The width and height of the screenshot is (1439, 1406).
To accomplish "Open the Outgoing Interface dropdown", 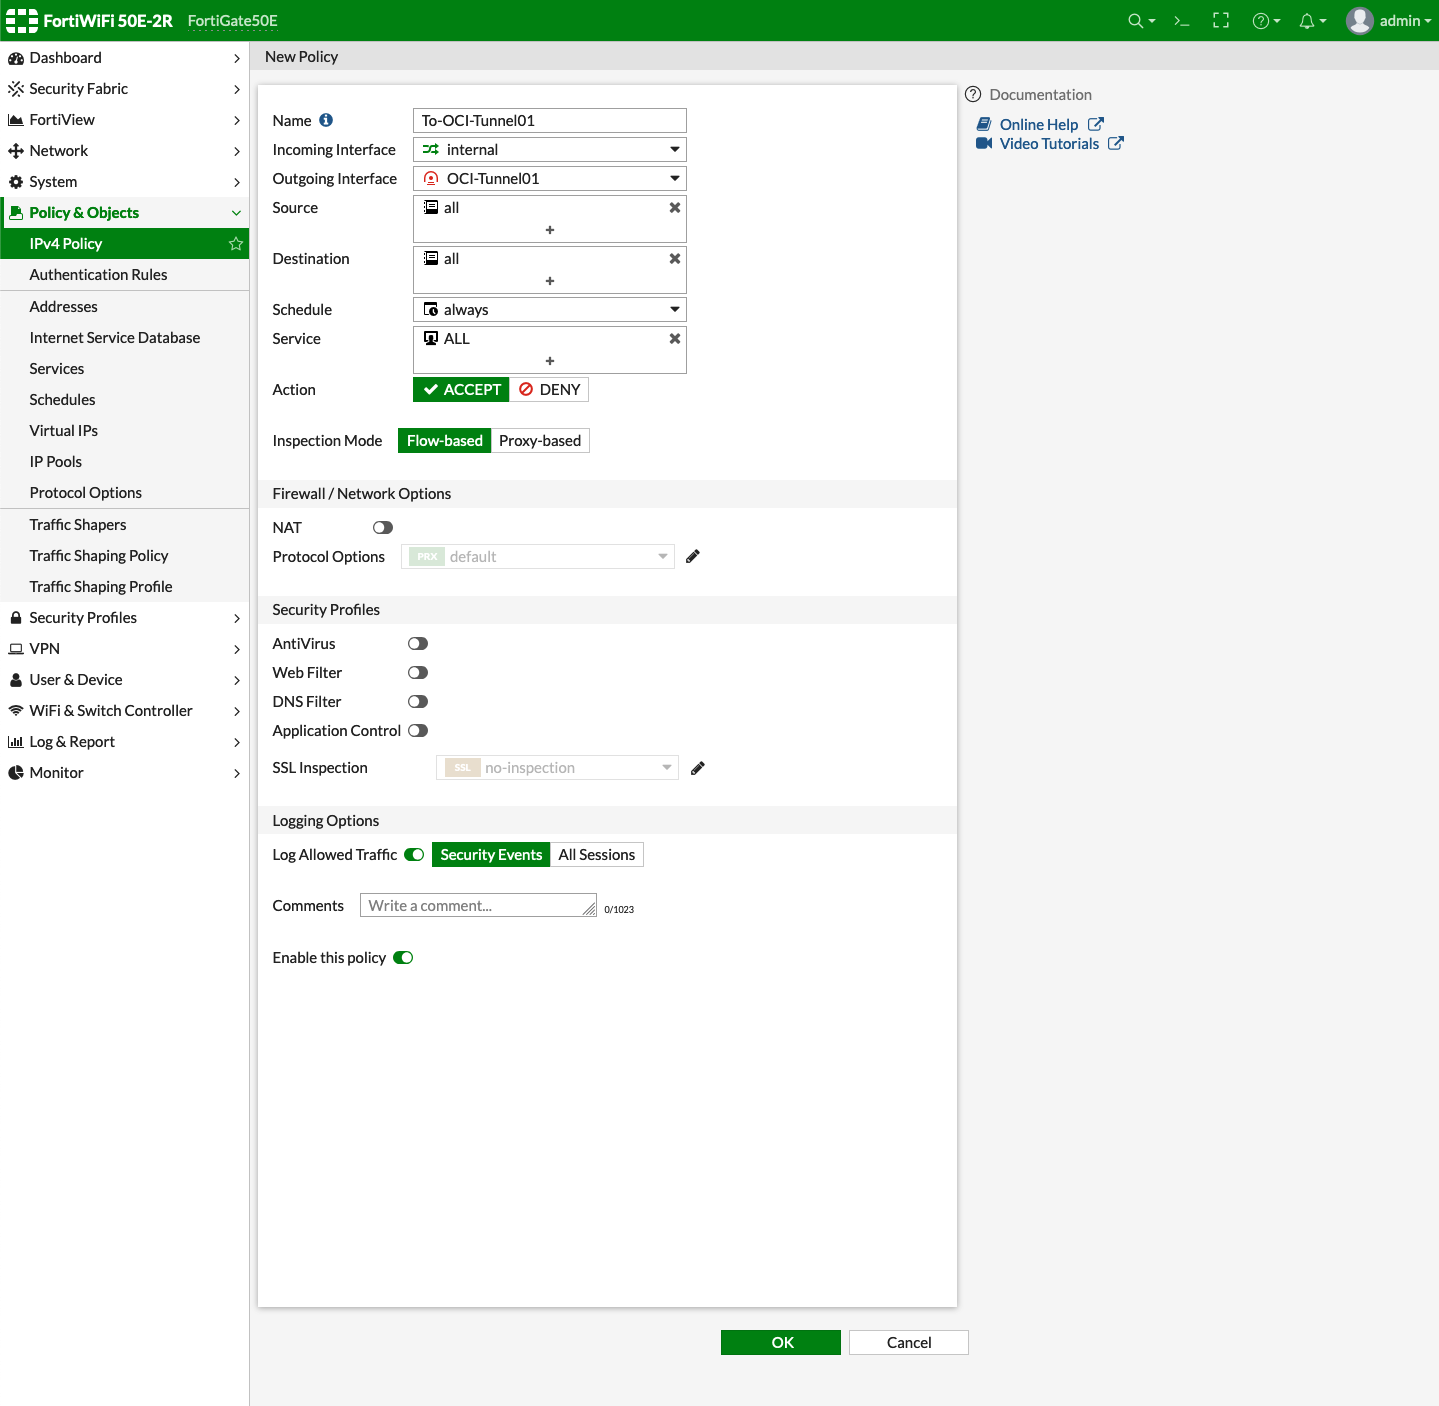I will [x=550, y=179].
